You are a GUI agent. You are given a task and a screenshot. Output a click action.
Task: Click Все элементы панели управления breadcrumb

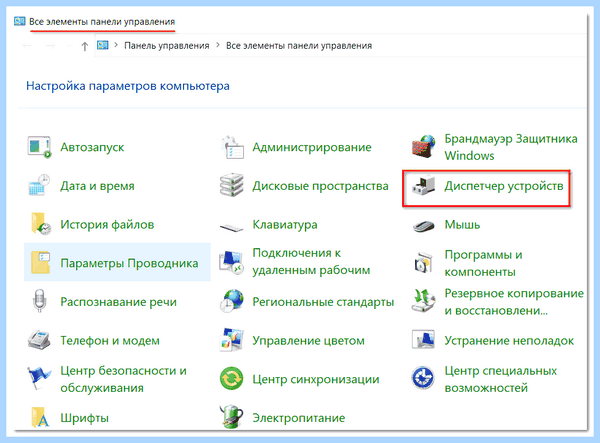point(299,46)
